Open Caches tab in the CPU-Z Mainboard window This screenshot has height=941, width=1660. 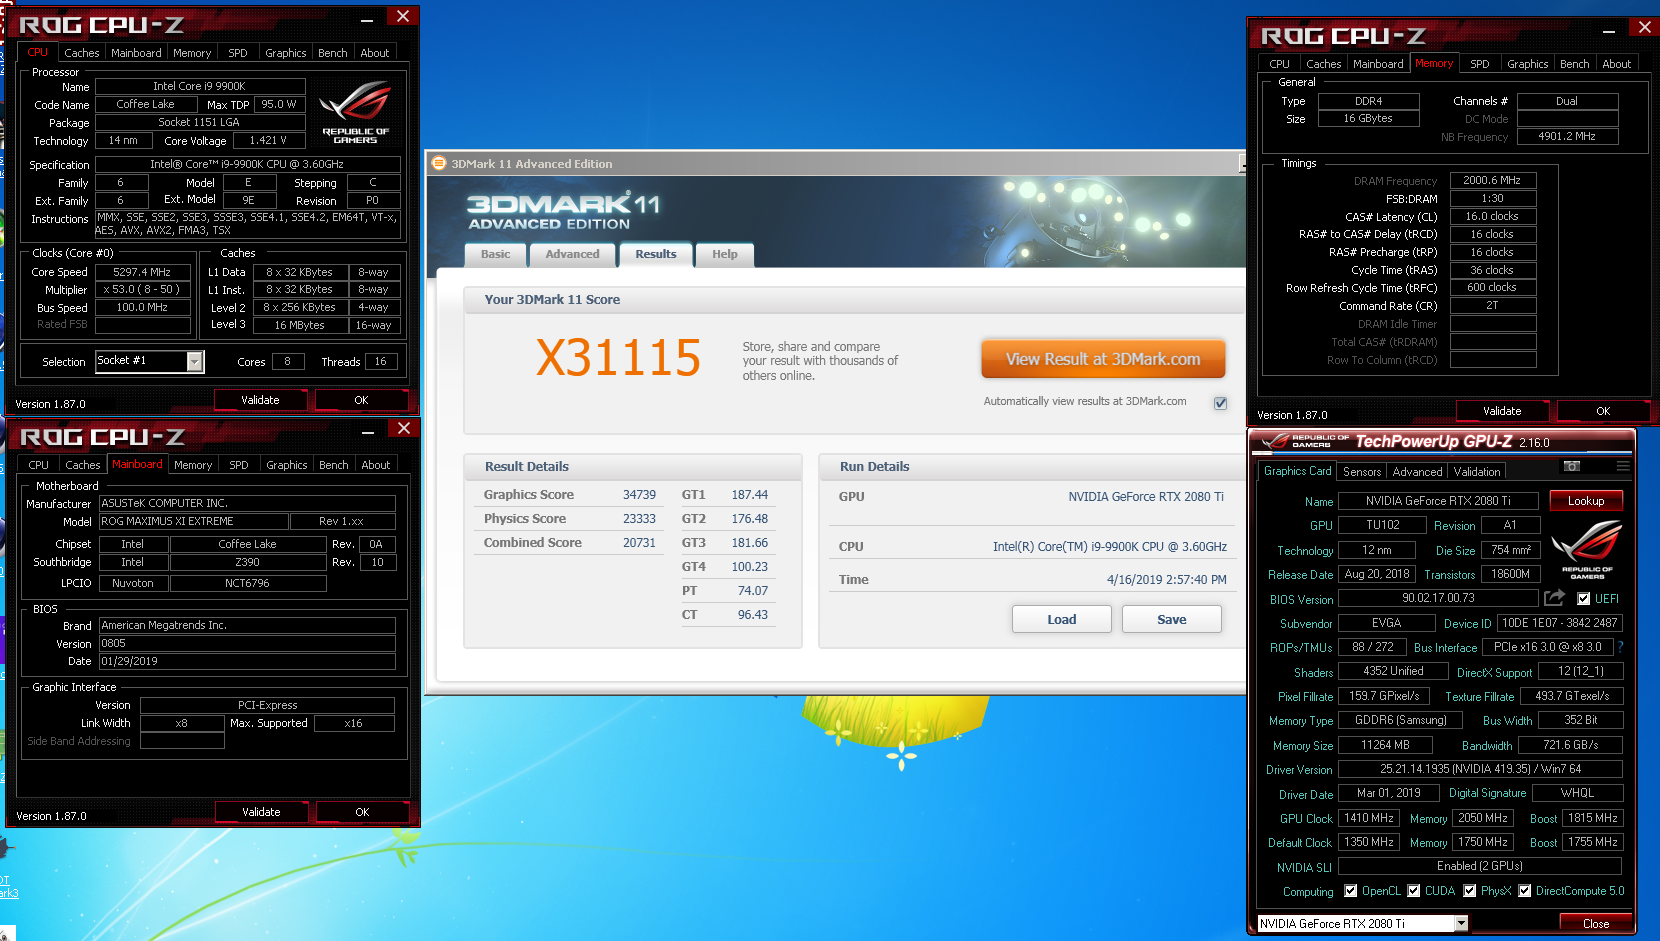[83, 465]
